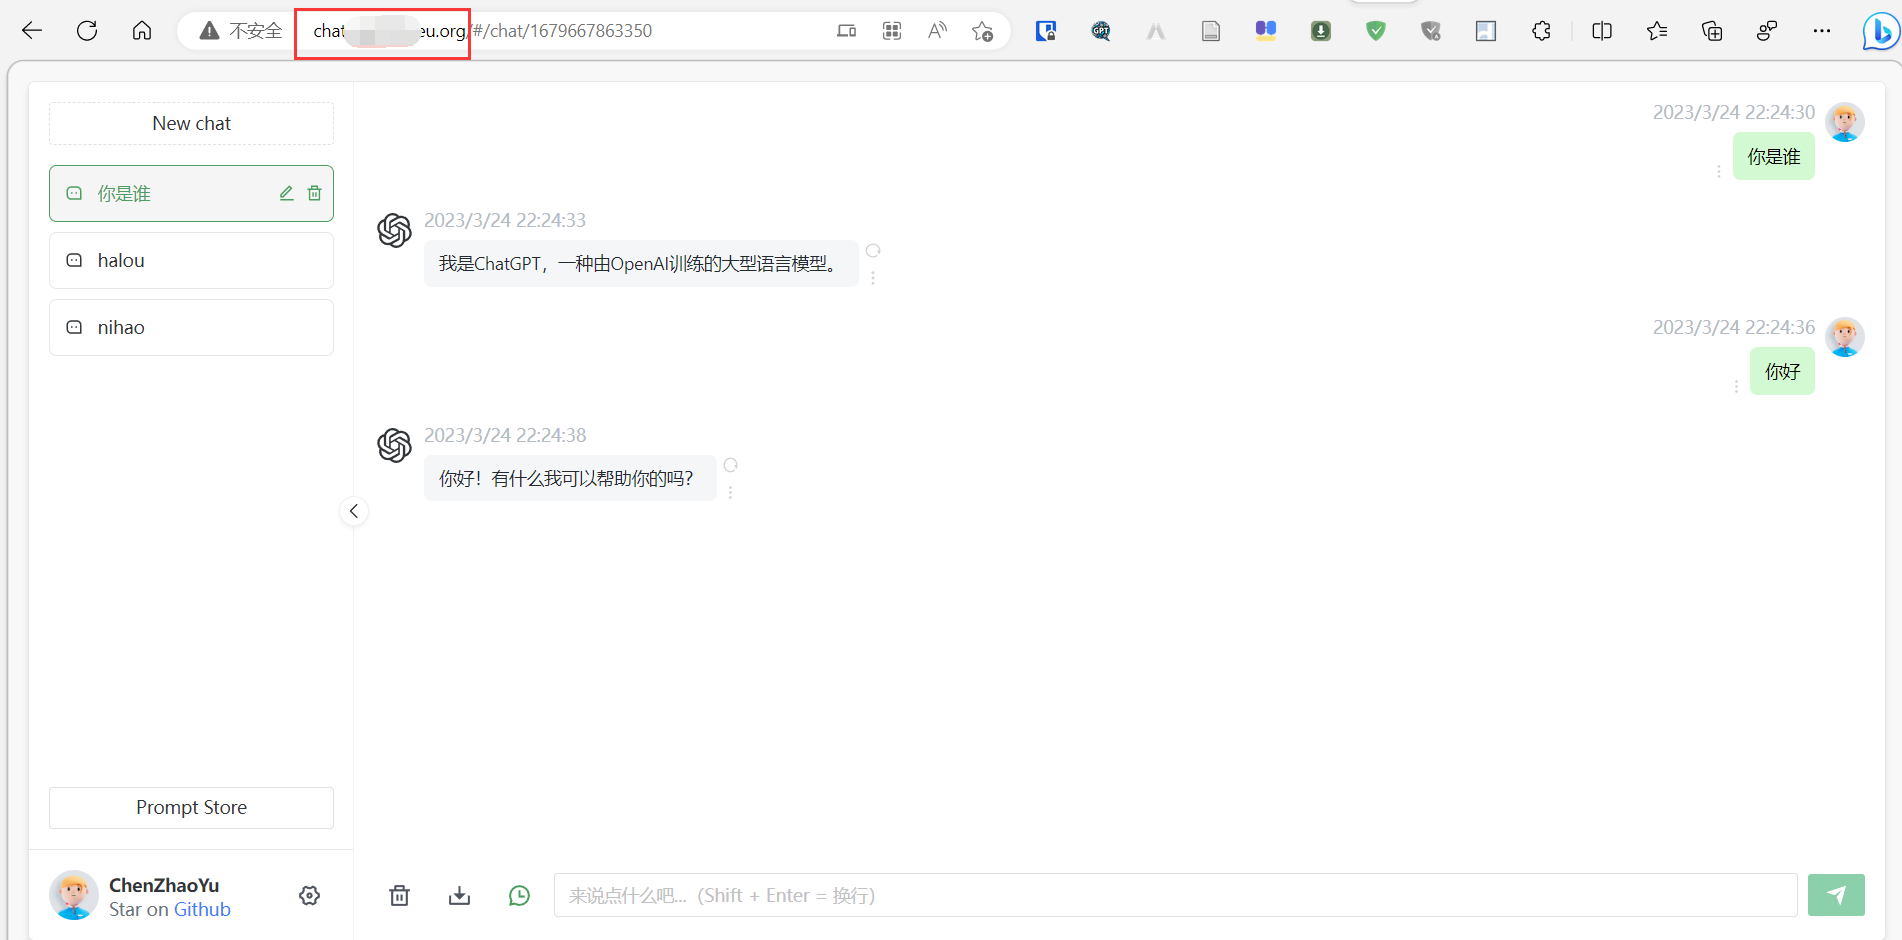Open collections icon in toolbar
This screenshot has height=940, width=1902.
point(1712,31)
